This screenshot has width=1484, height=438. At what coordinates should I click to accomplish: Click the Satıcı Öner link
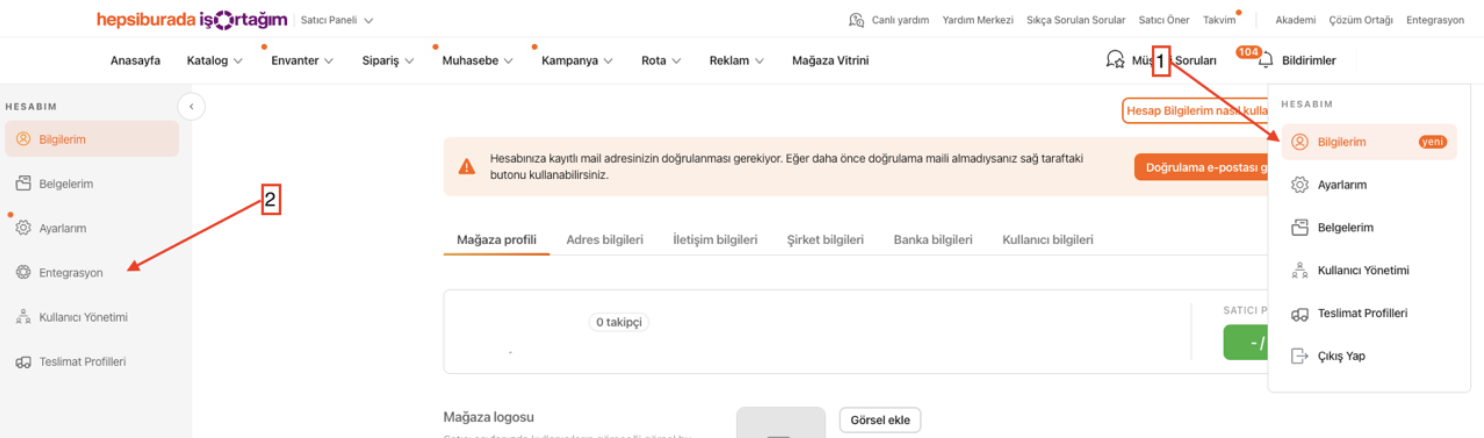pos(1164,20)
